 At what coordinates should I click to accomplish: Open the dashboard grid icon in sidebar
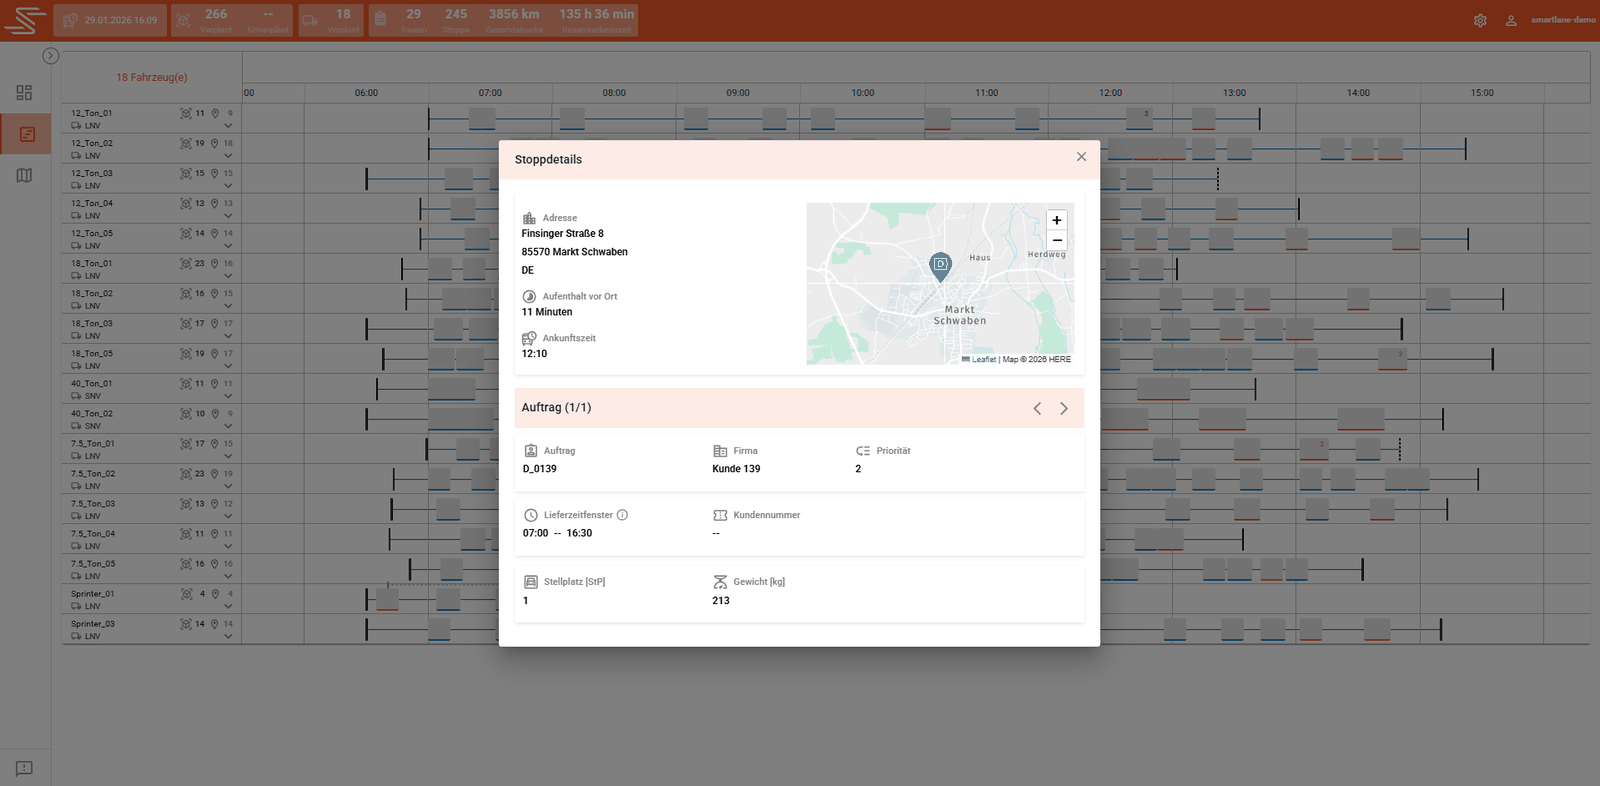tap(25, 92)
